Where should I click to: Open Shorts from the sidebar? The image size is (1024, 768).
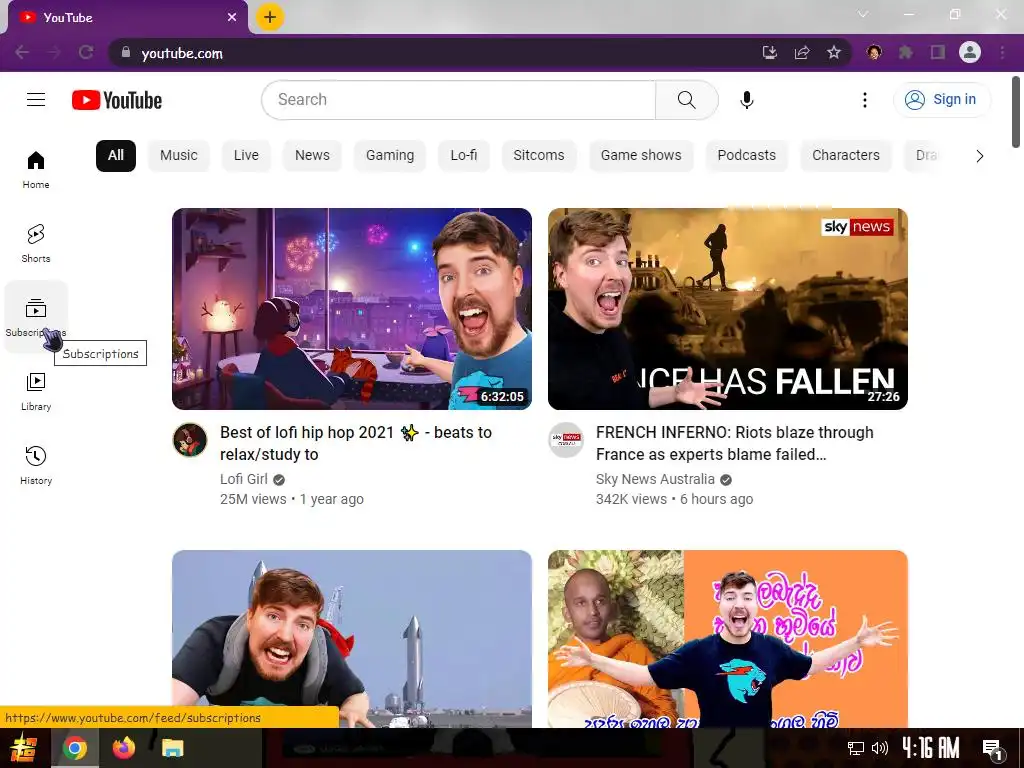[36, 244]
